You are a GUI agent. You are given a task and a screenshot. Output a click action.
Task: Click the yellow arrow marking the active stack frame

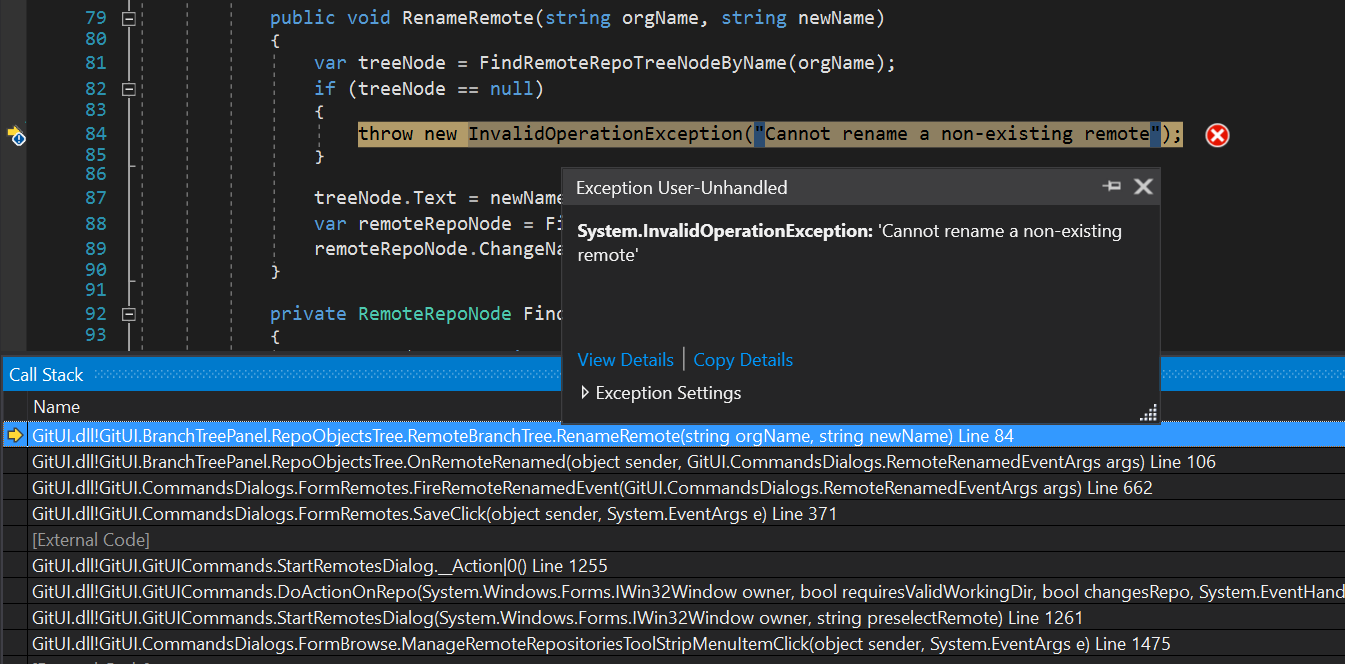coord(14,435)
